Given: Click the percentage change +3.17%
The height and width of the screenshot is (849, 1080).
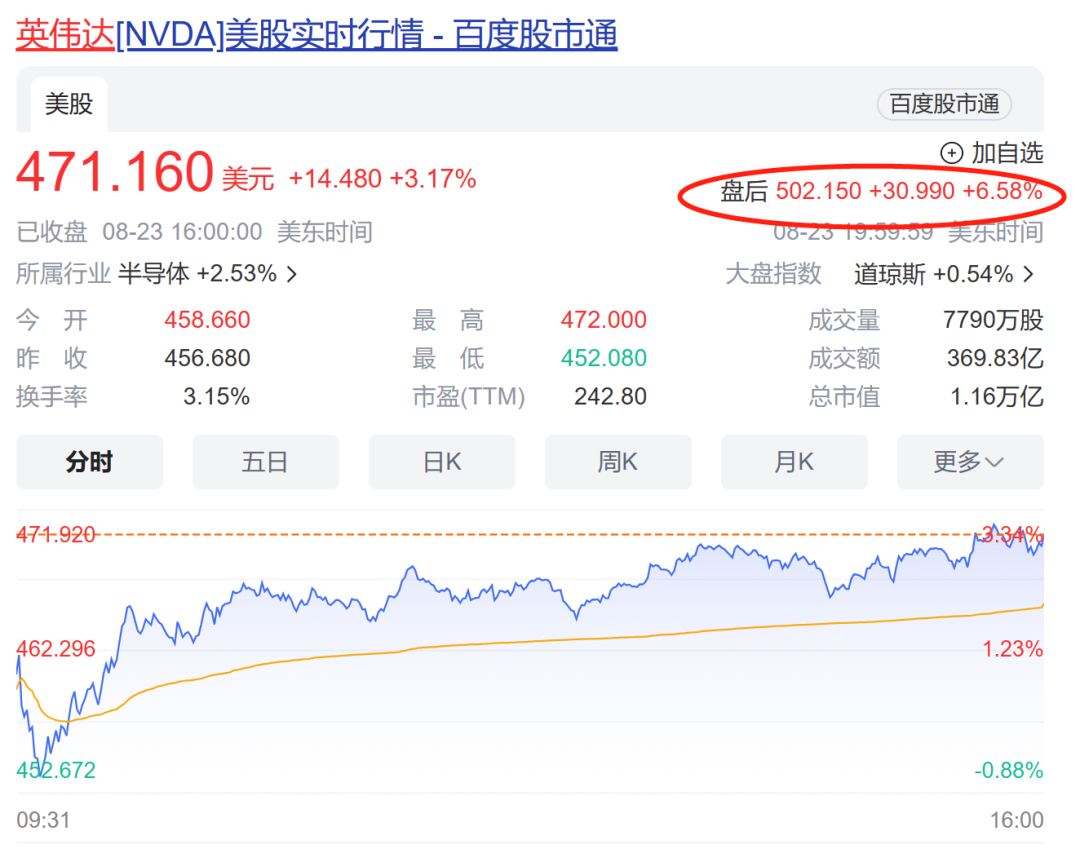Looking at the screenshot, I should [x=433, y=179].
